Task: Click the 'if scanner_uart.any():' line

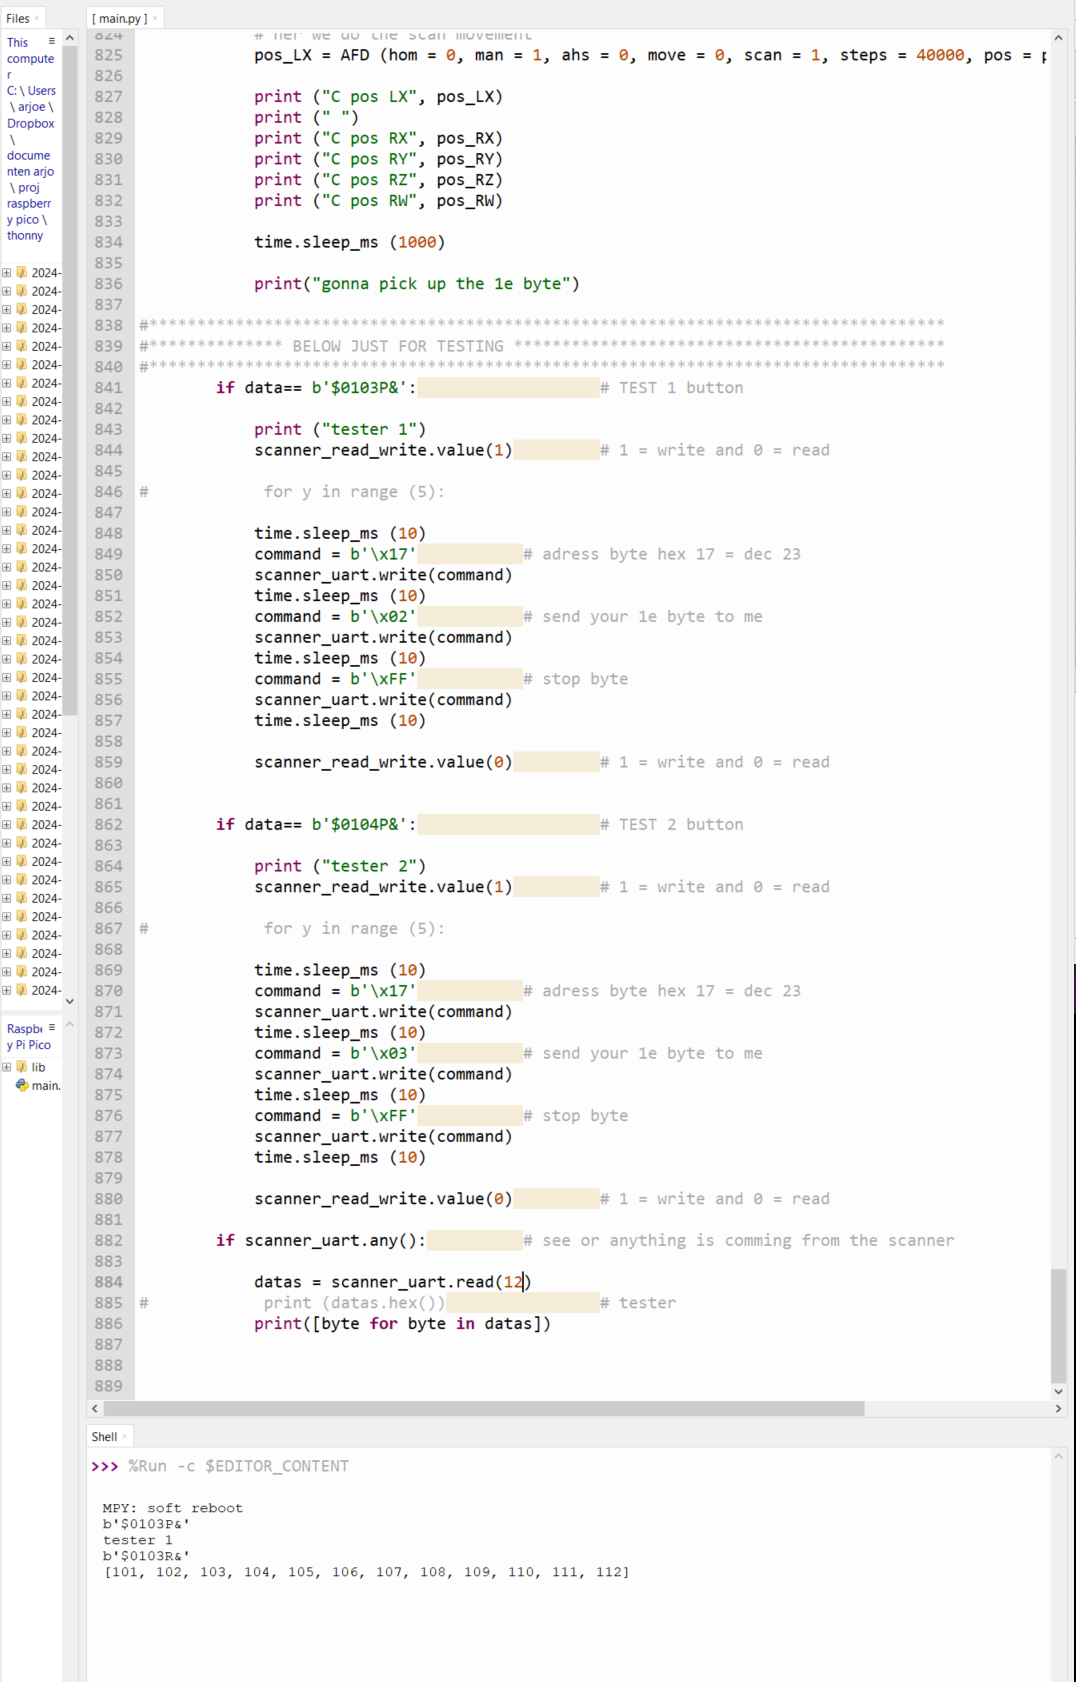Action: [321, 1241]
